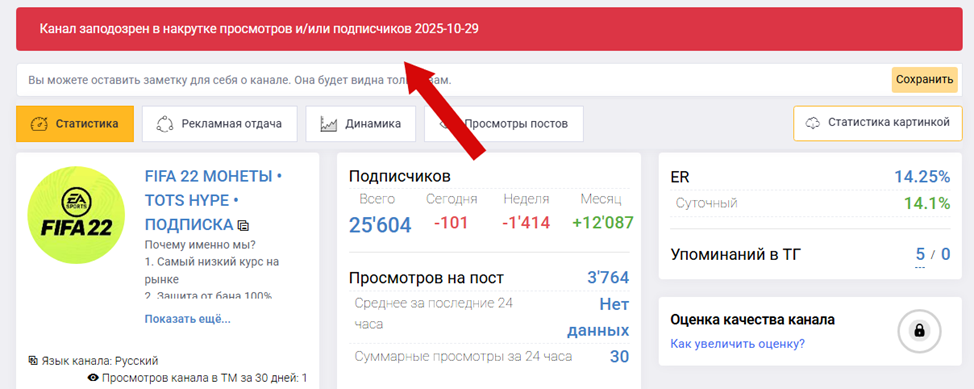
Task: Click the mentions value 0
Action: coord(945,254)
